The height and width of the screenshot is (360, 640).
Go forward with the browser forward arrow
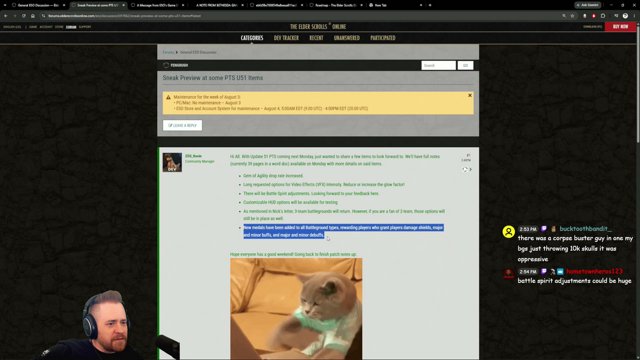pyautogui.click(x=15, y=16)
